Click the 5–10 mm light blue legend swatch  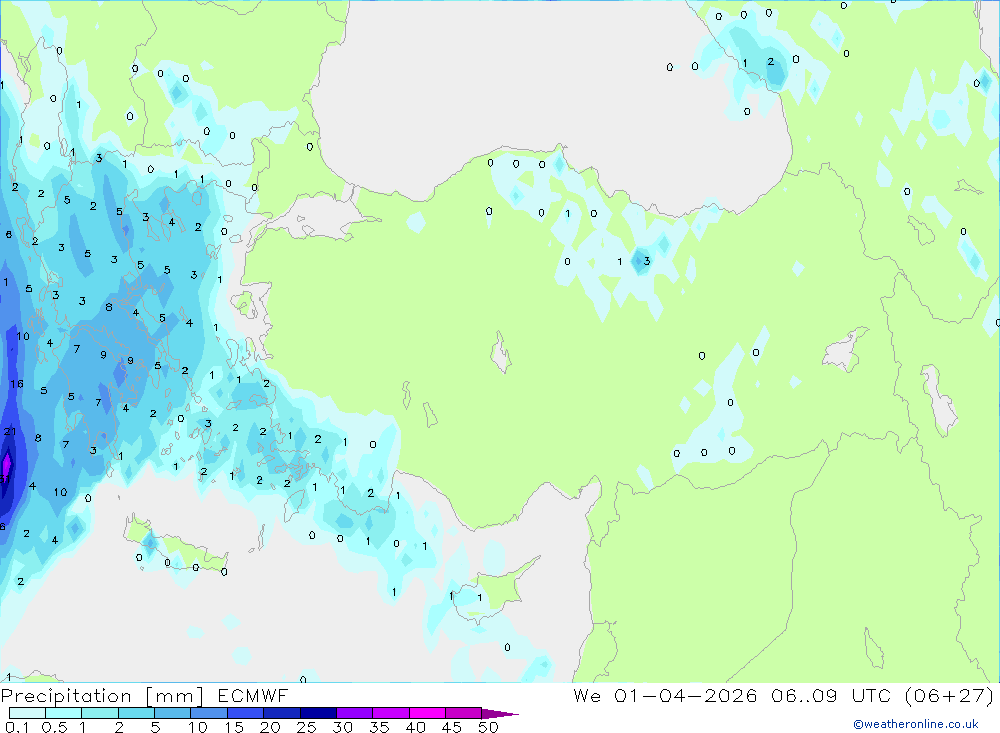[x=173, y=713]
